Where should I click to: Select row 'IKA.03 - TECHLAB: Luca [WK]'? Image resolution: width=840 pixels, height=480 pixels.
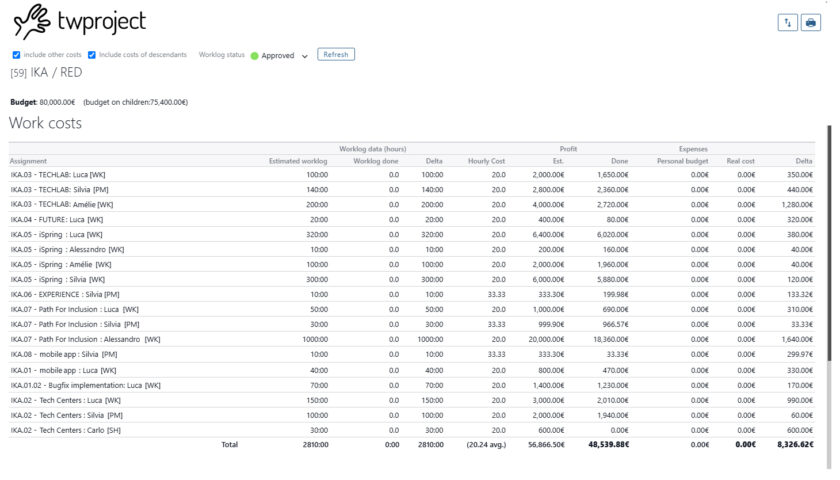(x=411, y=175)
